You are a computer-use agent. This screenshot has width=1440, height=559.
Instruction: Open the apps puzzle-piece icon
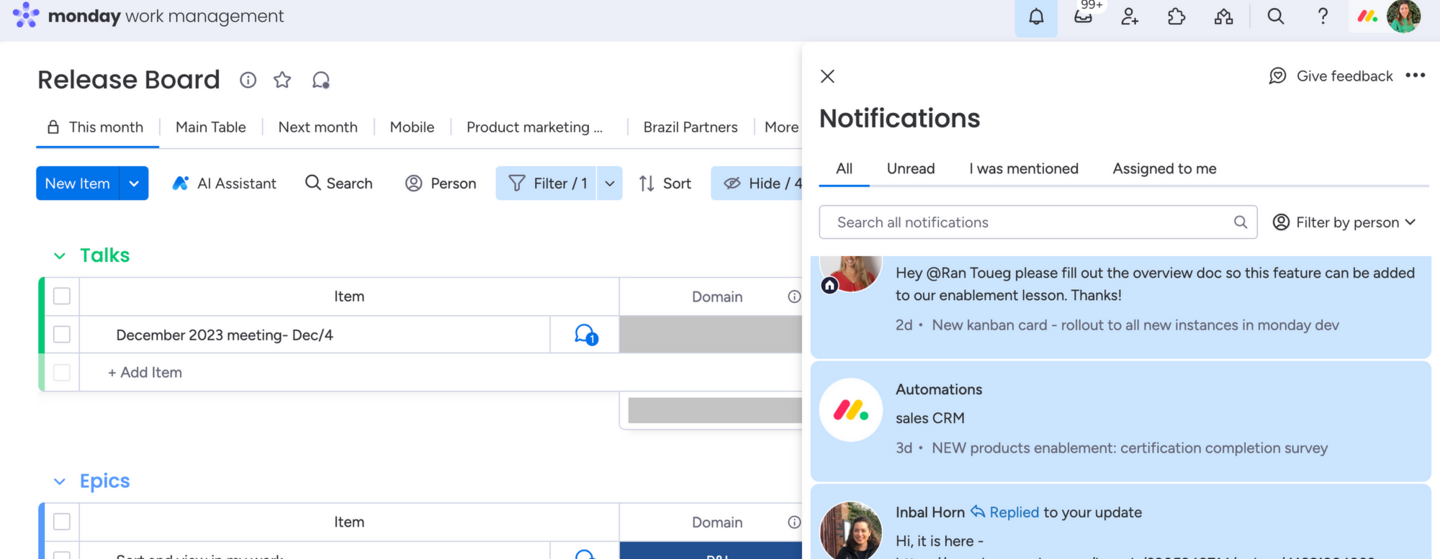coord(1177,17)
